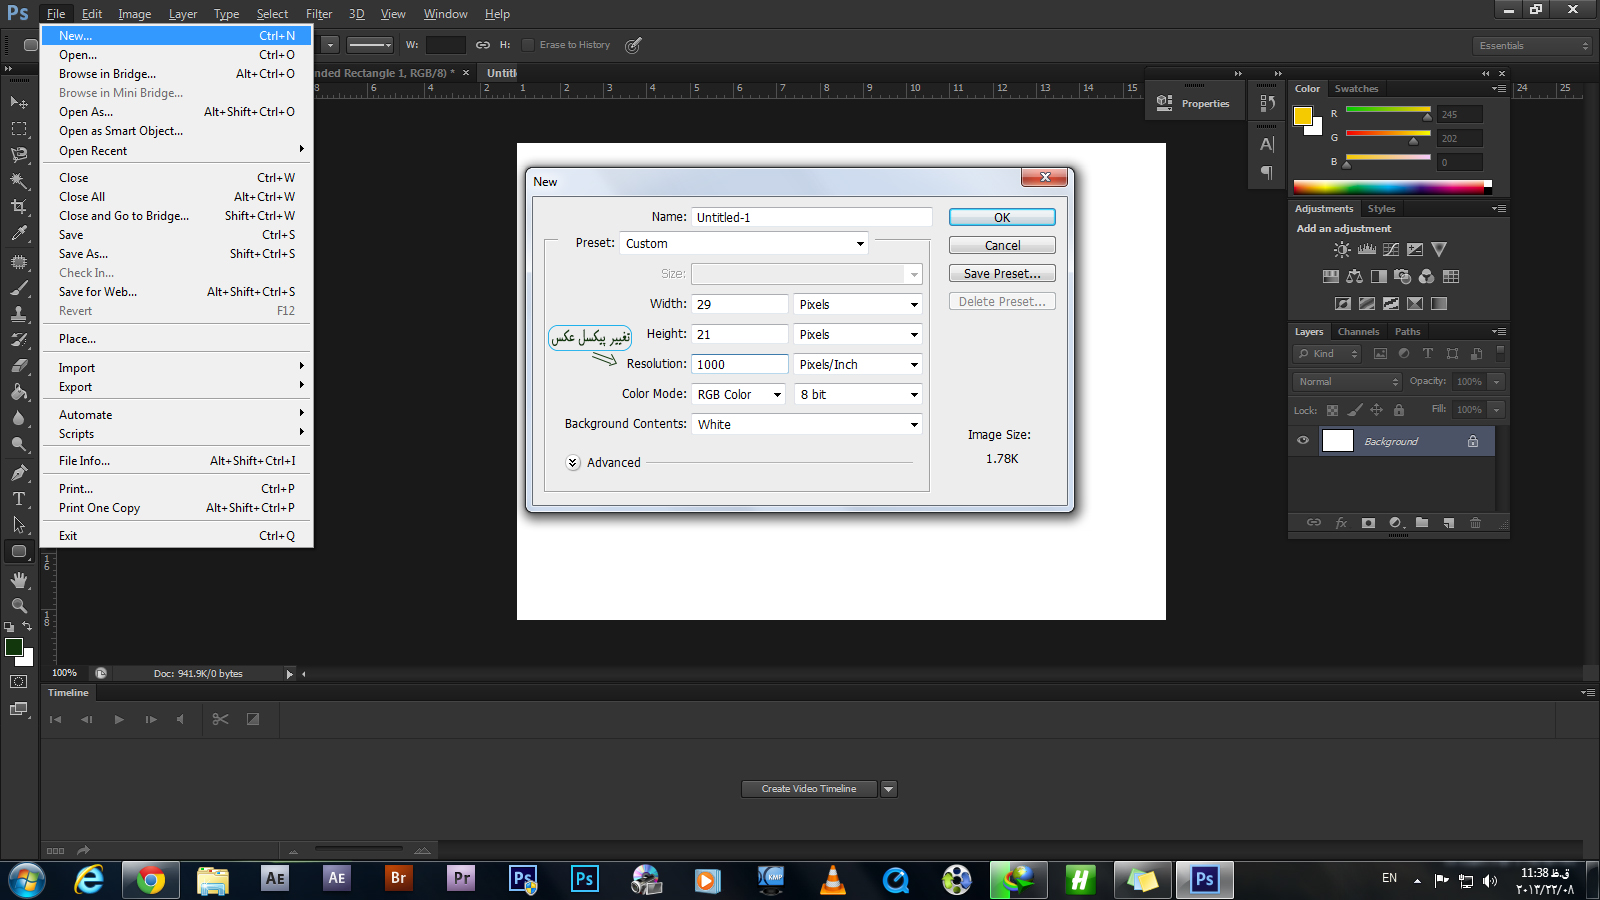Image resolution: width=1600 pixels, height=900 pixels.
Task: Open the Preset dropdown showing Custom
Action: click(x=744, y=243)
